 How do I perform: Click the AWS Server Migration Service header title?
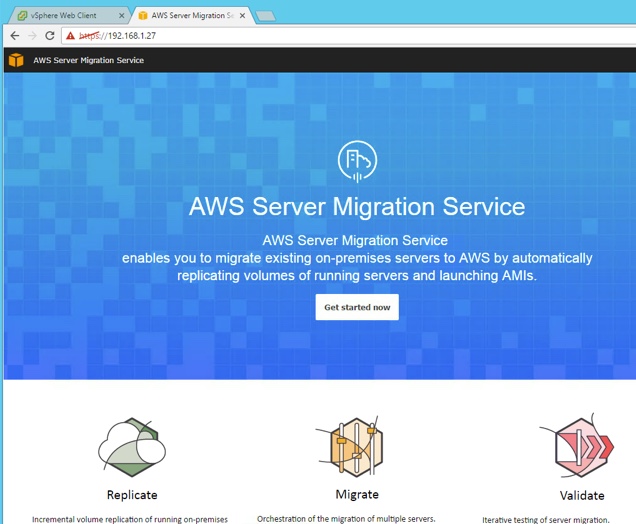coord(88,60)
